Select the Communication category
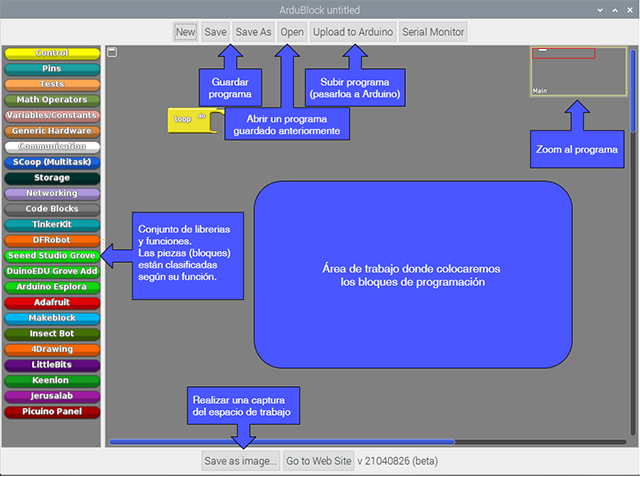Viewport: 640px width, 477px height. coord(52,146)
